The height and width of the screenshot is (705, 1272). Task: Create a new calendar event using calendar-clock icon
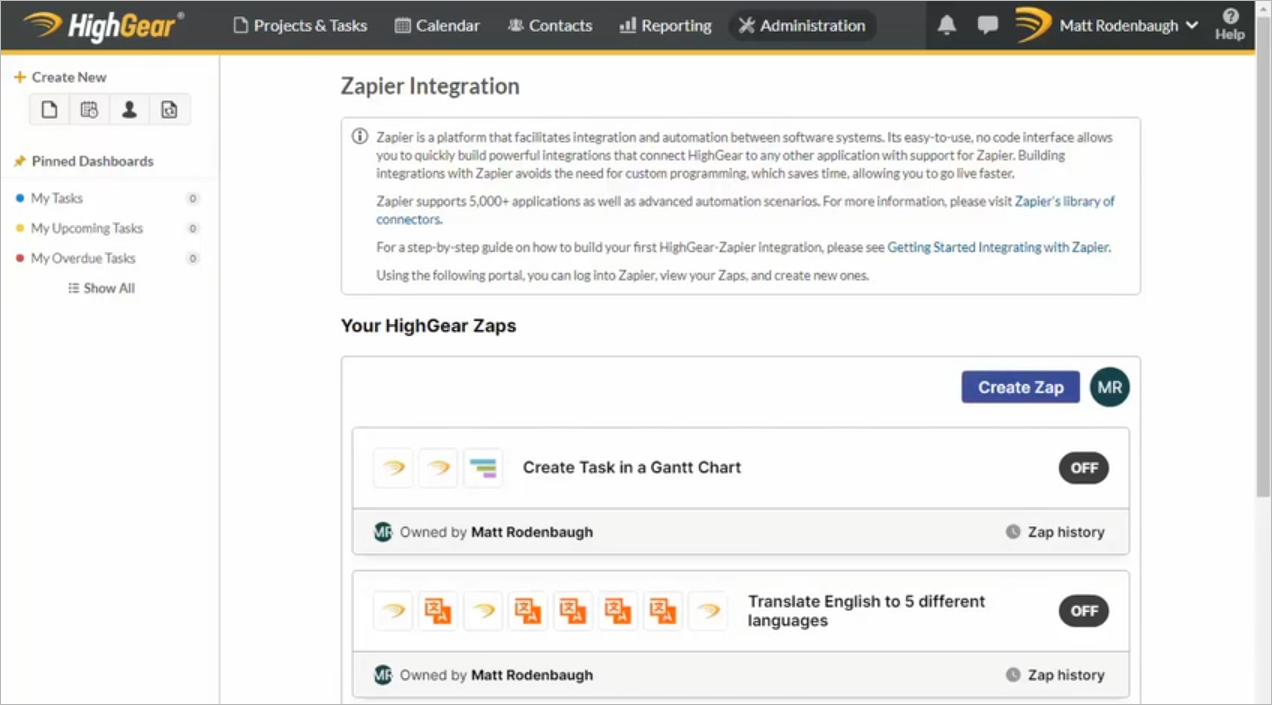tap(89, 110)
